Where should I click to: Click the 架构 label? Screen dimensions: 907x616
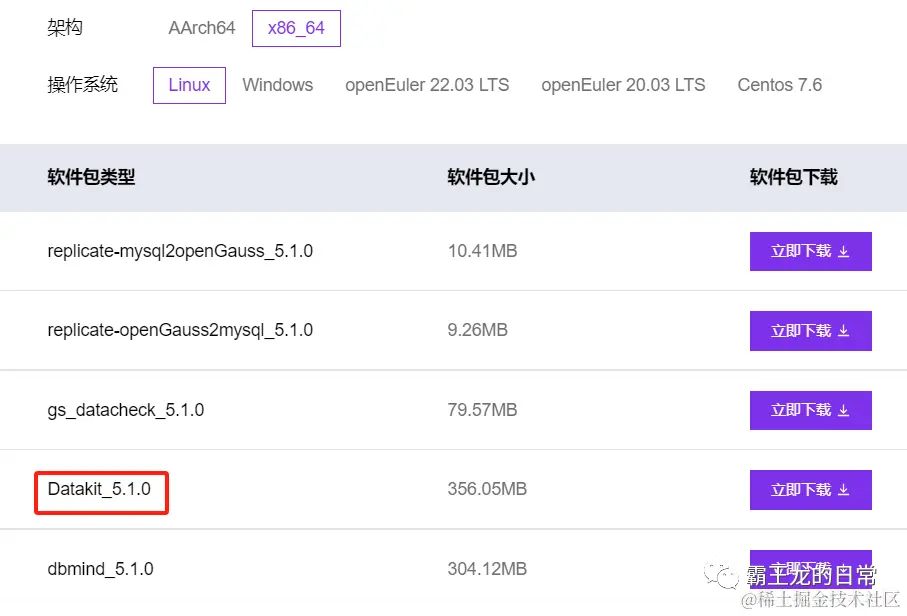65,28
